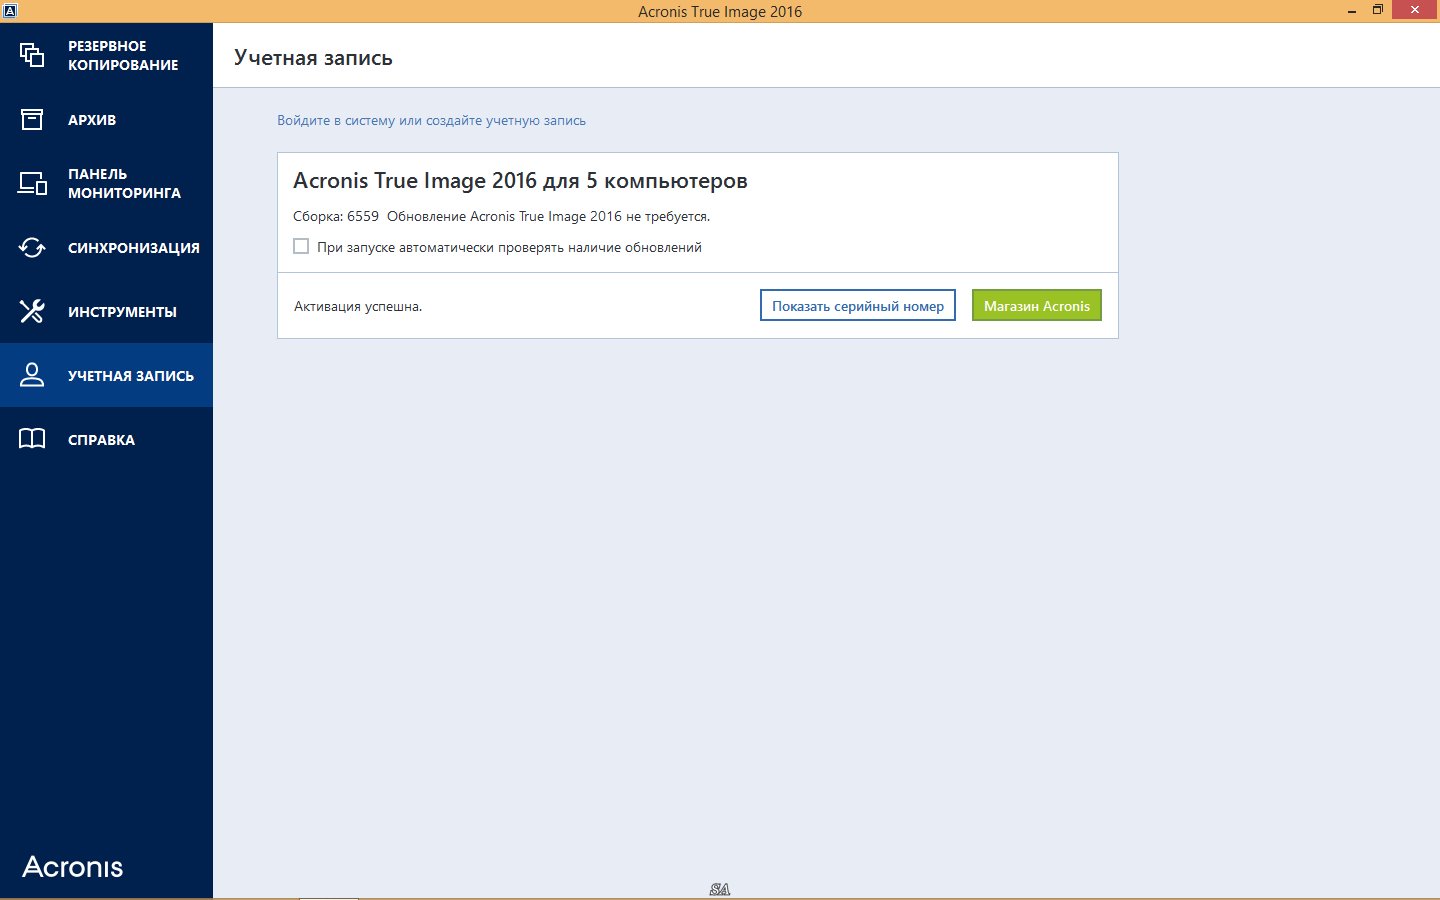Open Tools via the wrench-screwdriver icon
The width and height of the screenshot is (1440, 900).
pos(32,312)
